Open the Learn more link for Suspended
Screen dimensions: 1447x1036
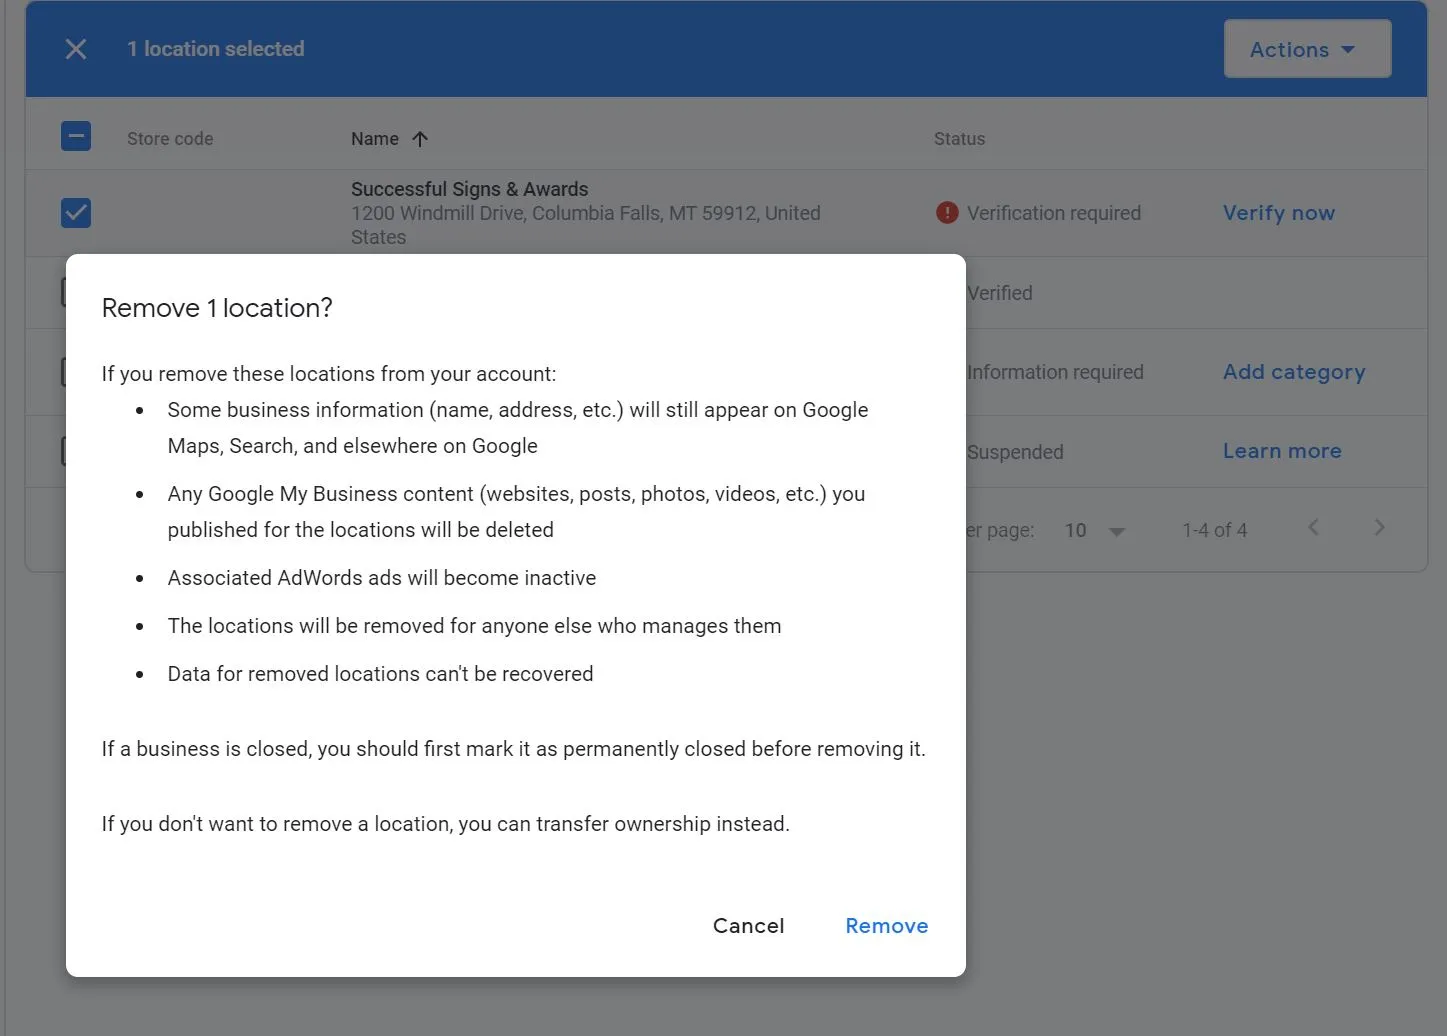pyautogui.click(x=1281, y=451)
